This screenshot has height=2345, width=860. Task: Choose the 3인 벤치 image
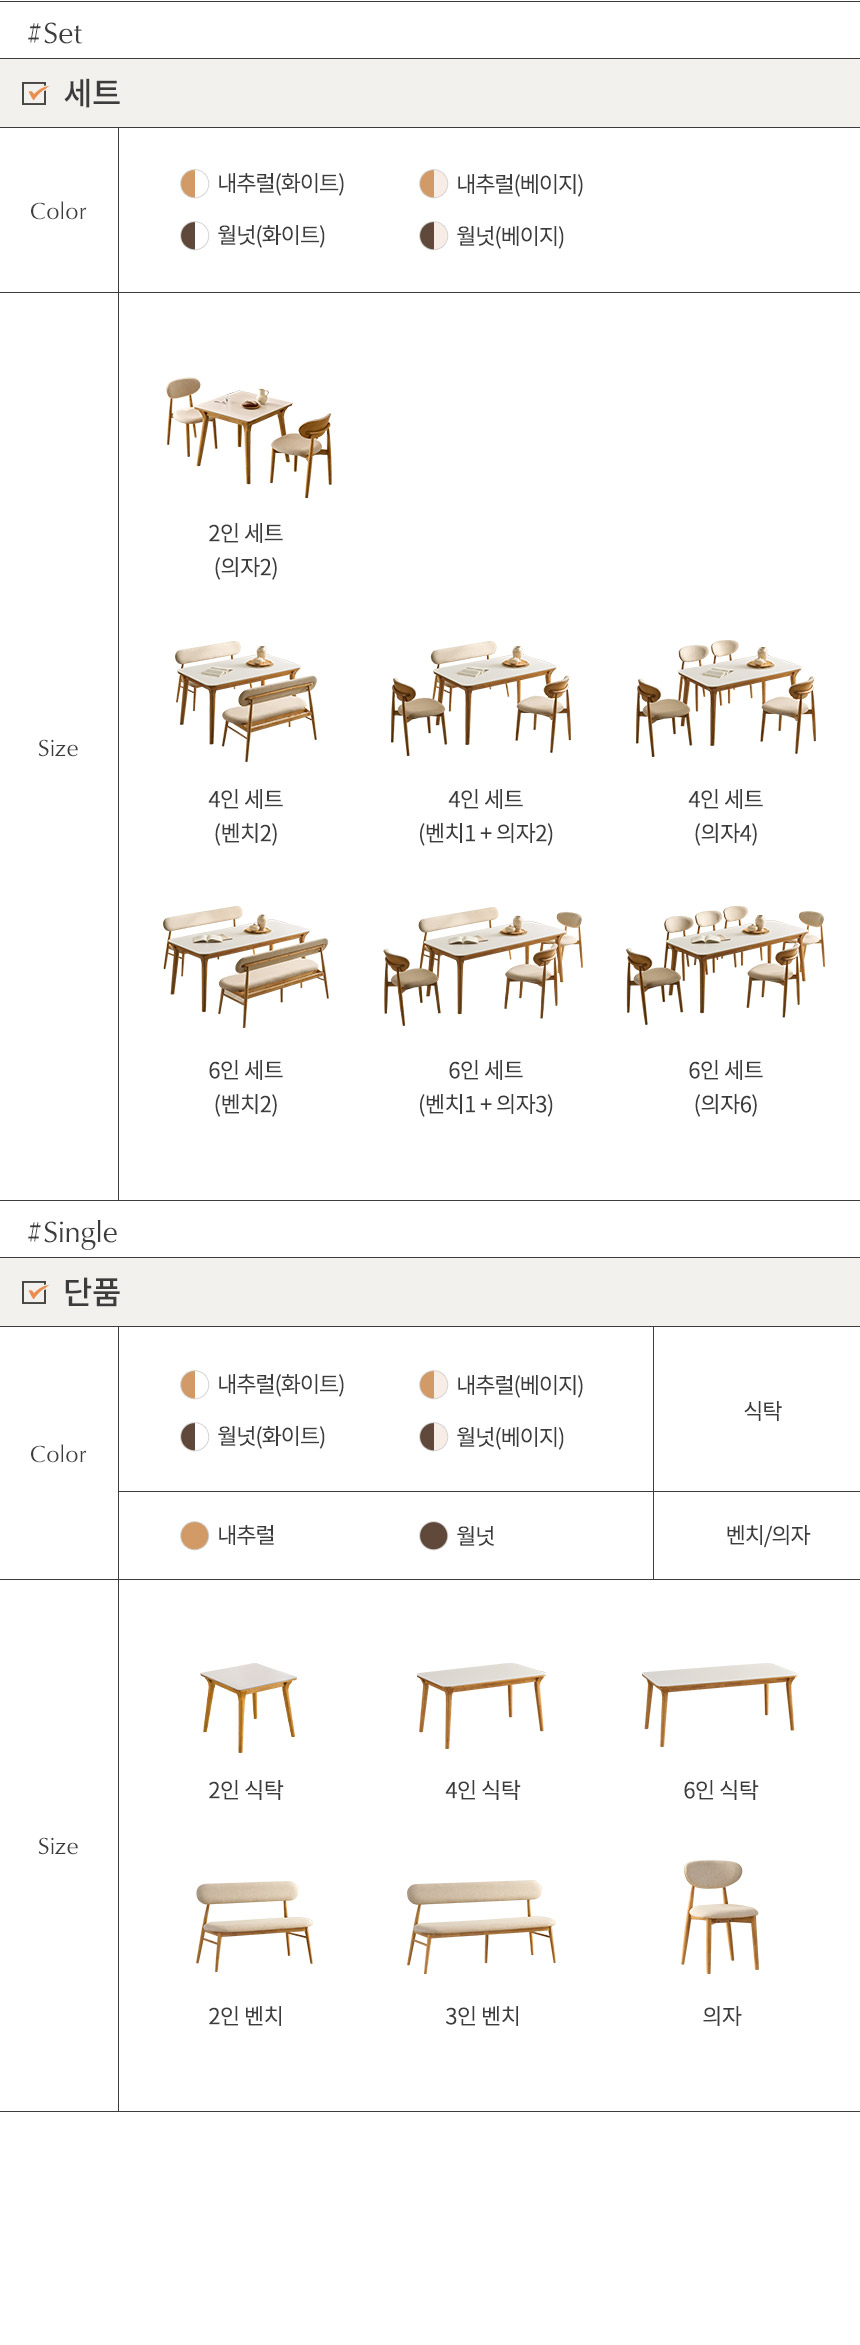coord(481,1924)
